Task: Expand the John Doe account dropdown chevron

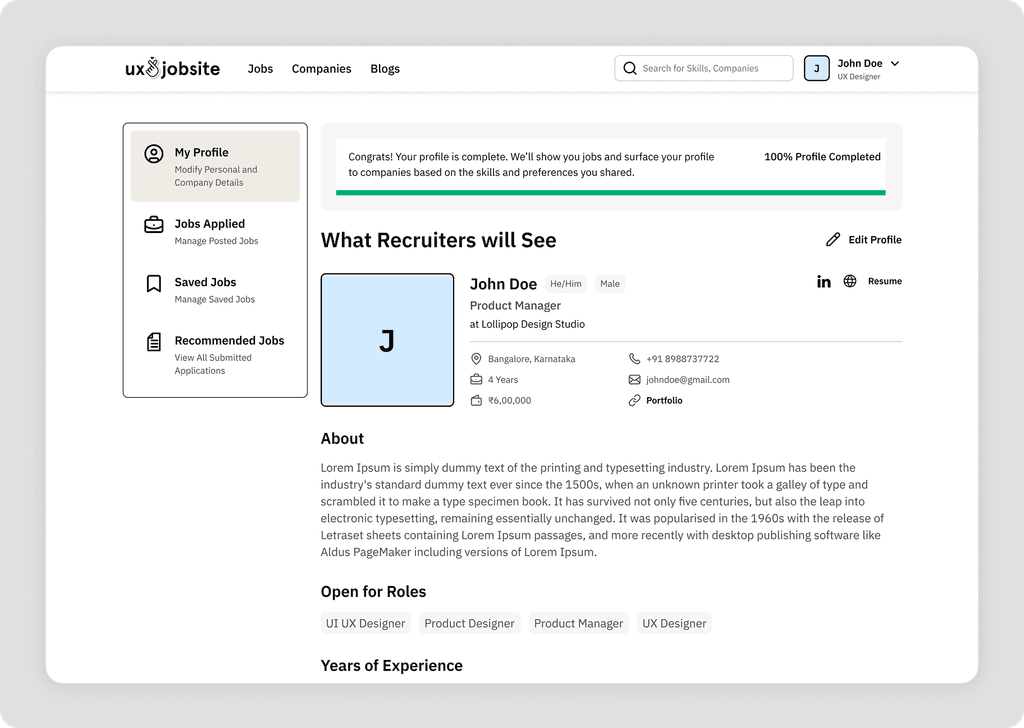Action: [x=895, y=63]
